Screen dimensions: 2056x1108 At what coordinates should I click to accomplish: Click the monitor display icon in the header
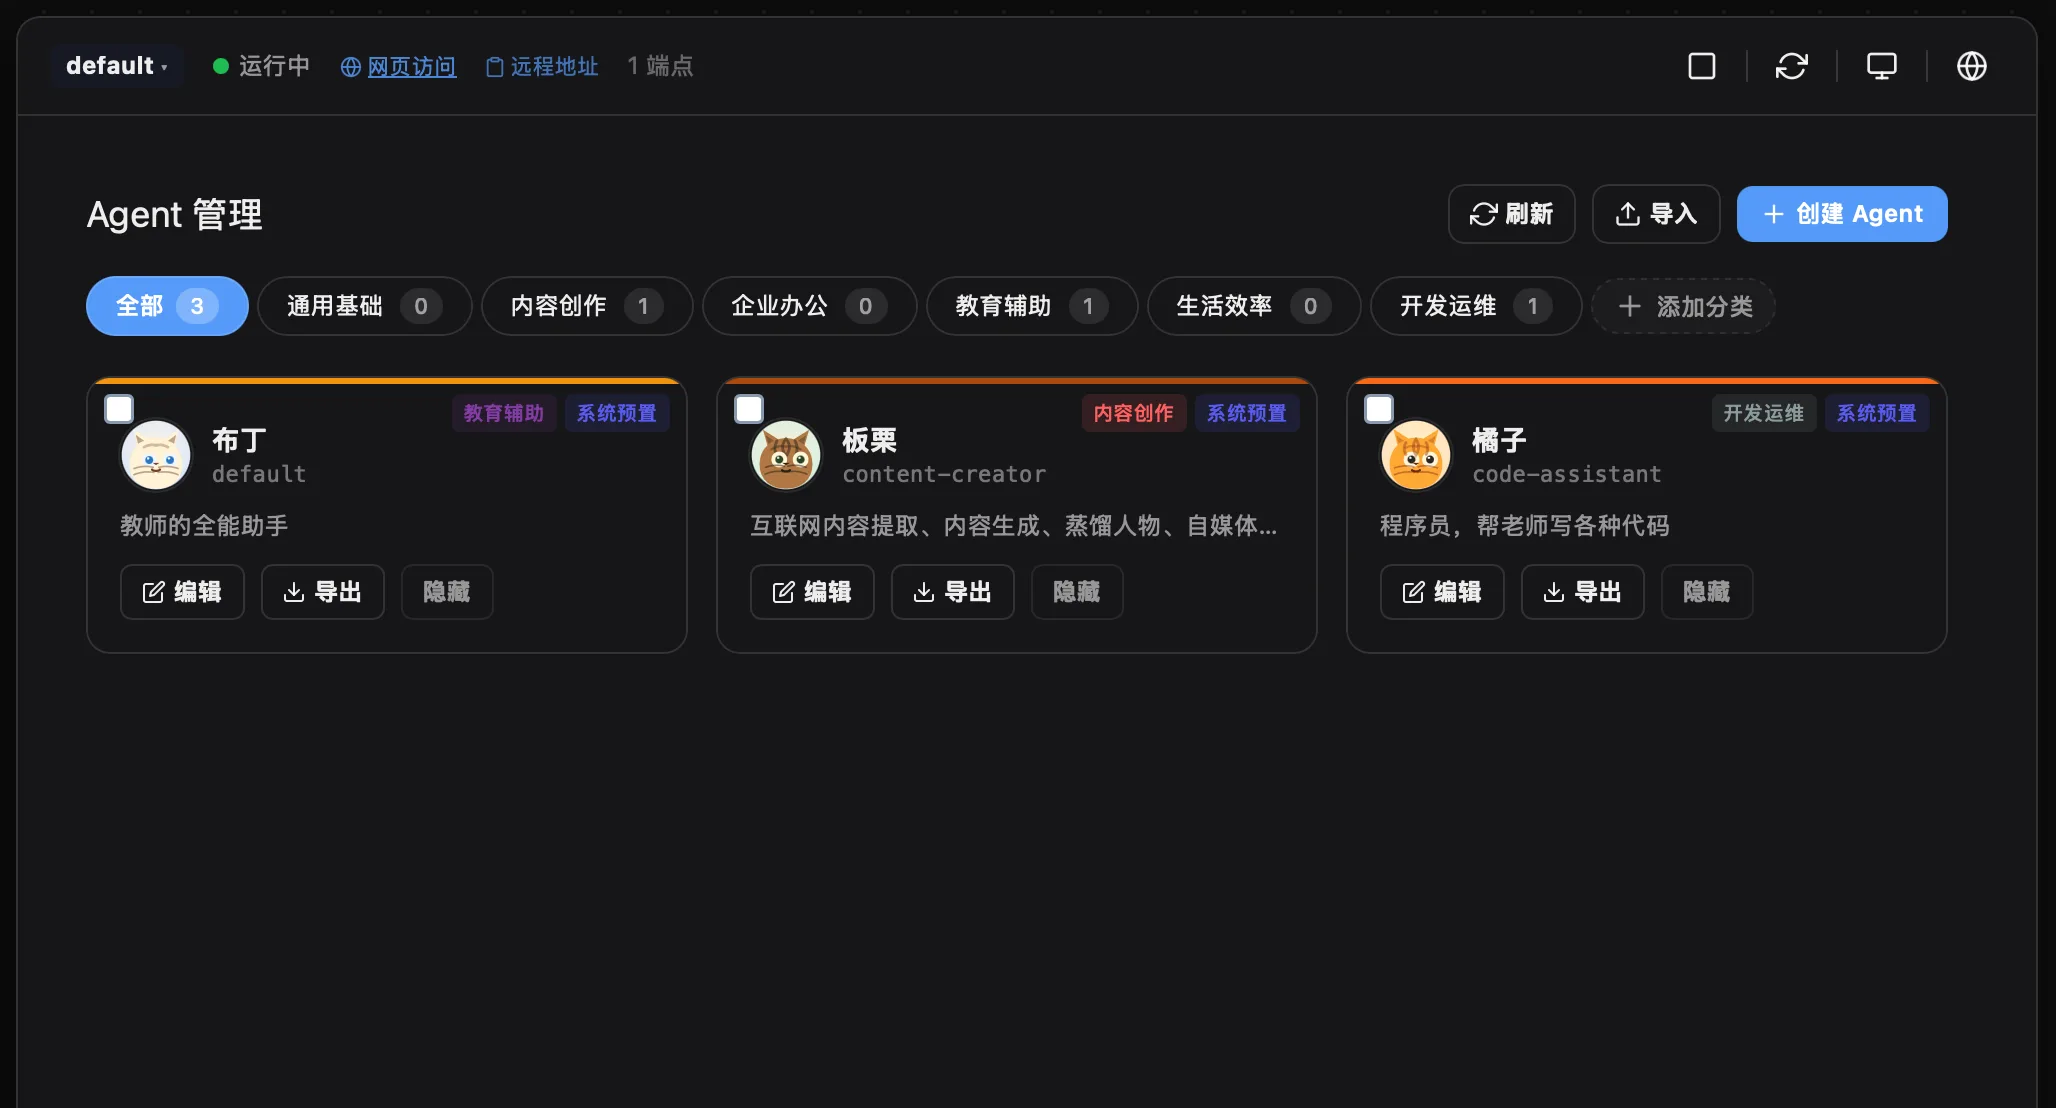pyautogui.click(x=1882, y=66)
